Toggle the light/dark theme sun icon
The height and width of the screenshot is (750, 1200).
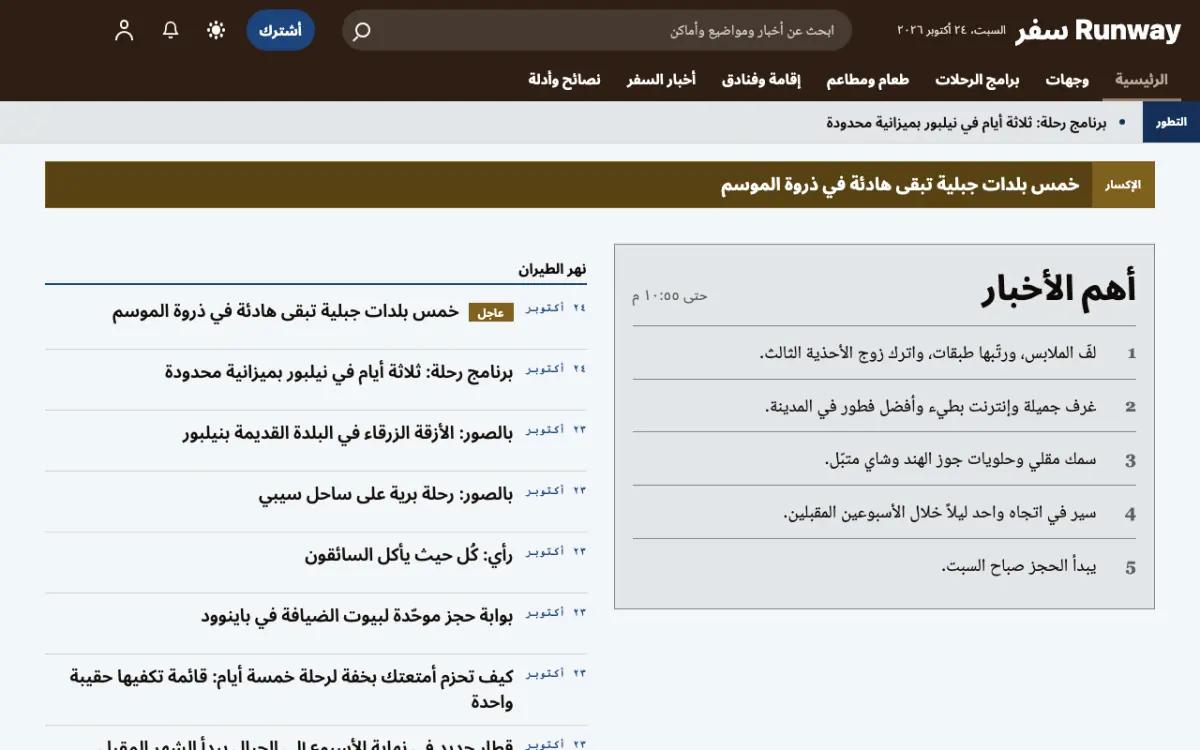[x=216, y=30]
